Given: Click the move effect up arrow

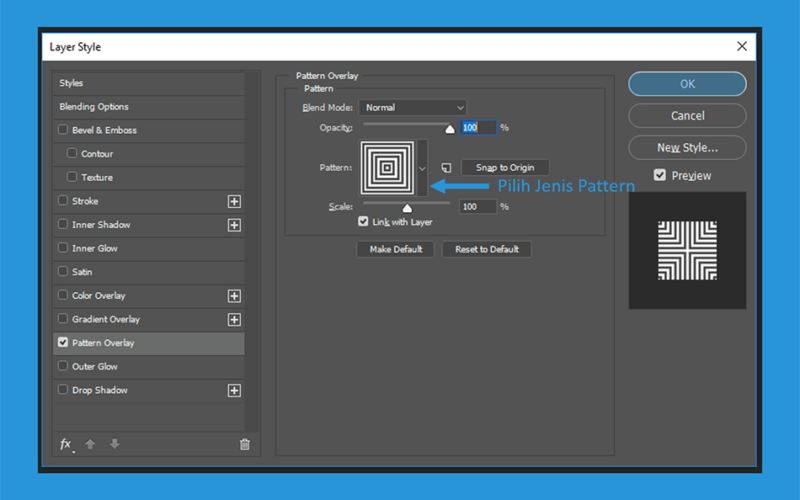Looking at the screenshot, I should point(90,444).
